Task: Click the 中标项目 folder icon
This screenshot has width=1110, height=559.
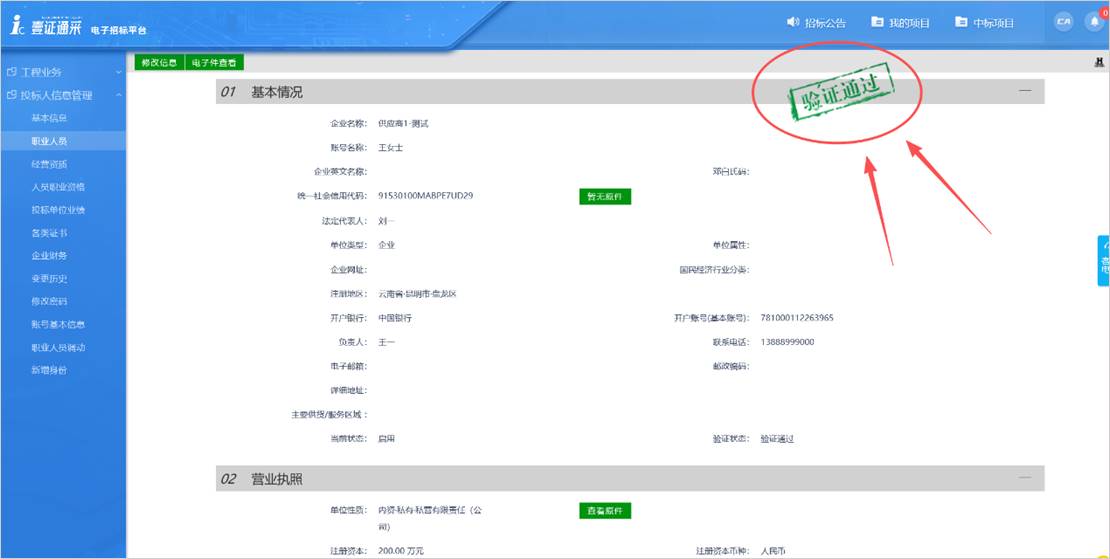Action: pos(961,22)
